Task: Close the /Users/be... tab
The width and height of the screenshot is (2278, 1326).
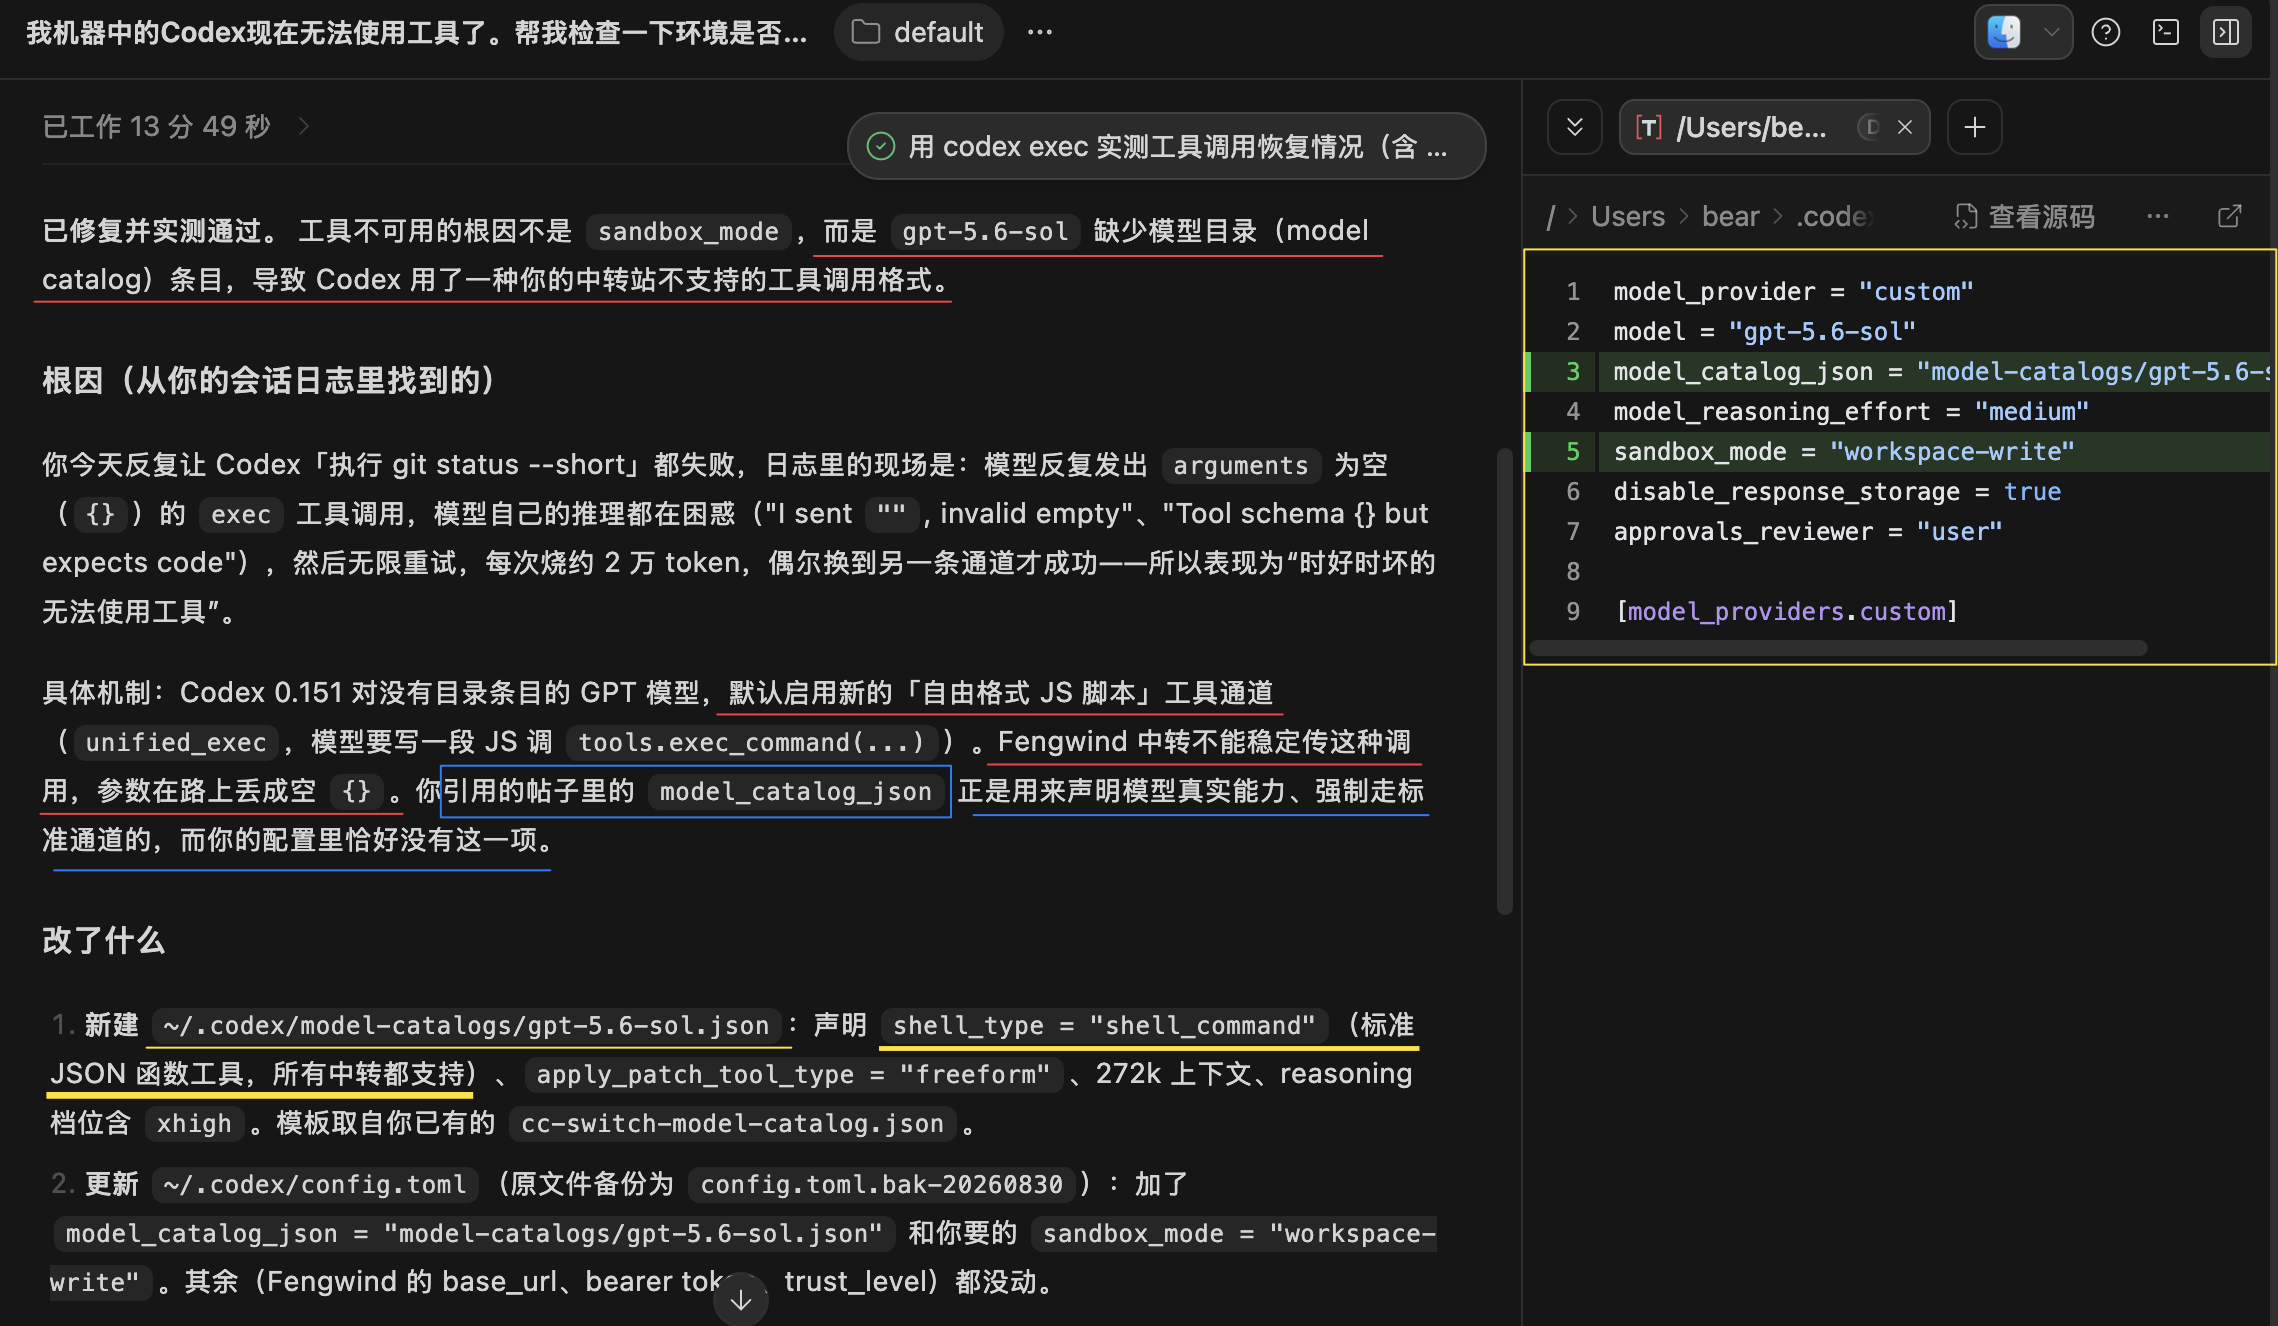Action: click(x=1905, y=127)
